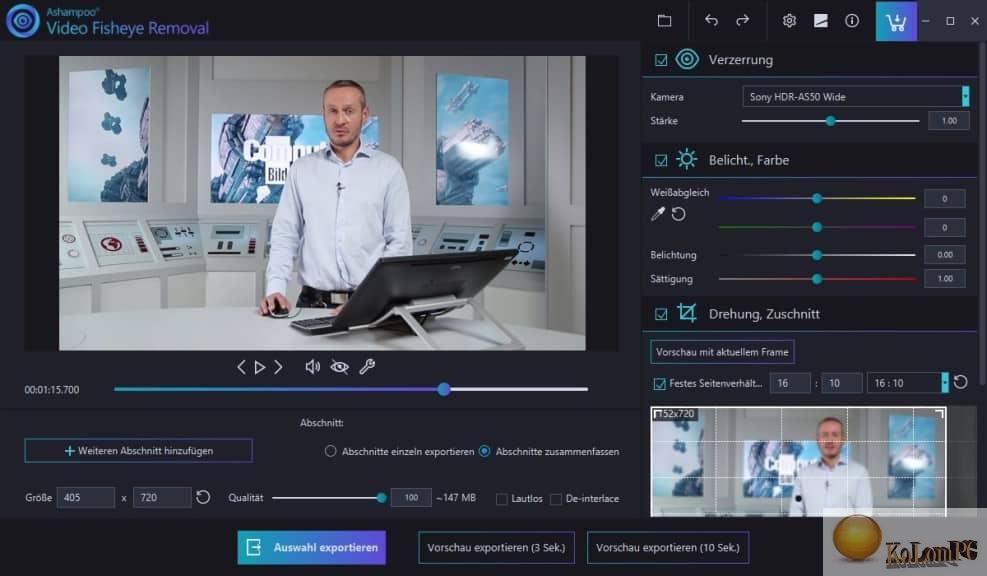The image size is (987, 576).
Task: Click the Stärke value field
Action: [949, 121]
